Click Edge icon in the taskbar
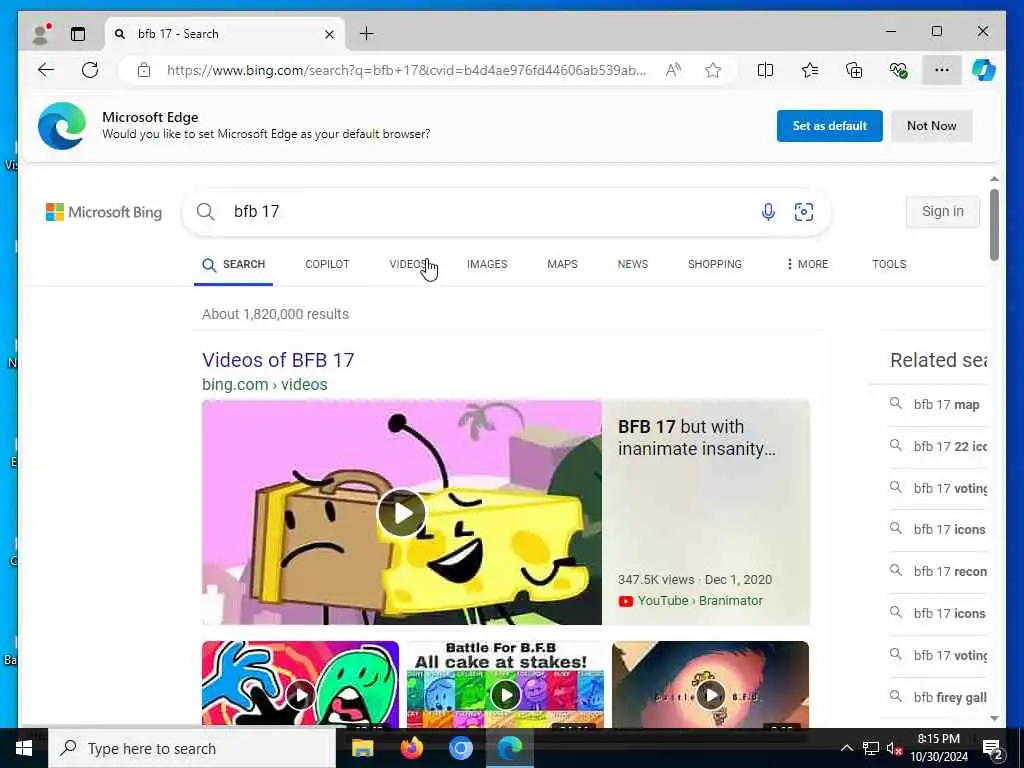Viewport: 1024px width, 768px height. [509, 748]
